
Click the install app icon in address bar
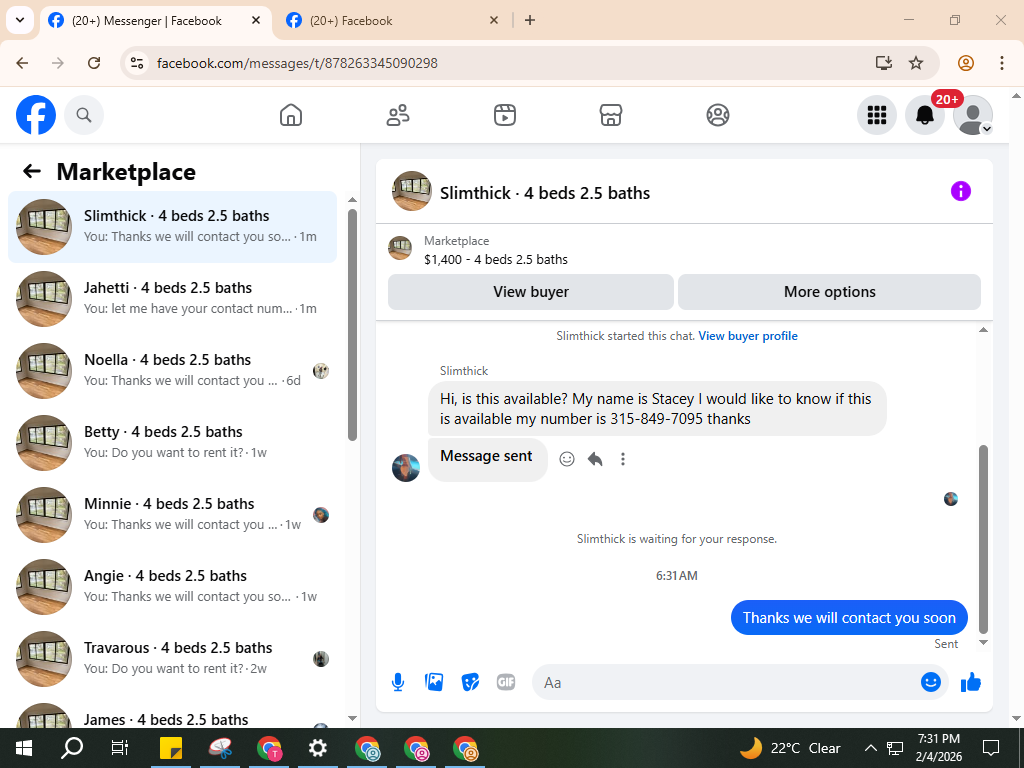[x=884, y=63]
